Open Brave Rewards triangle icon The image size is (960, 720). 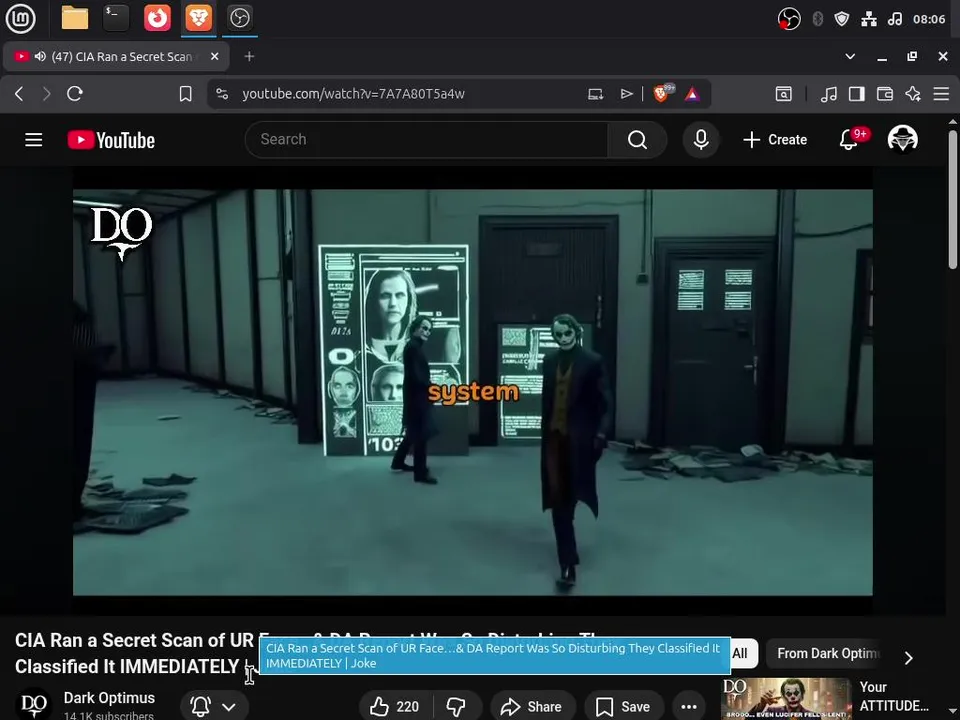(692, 94)
